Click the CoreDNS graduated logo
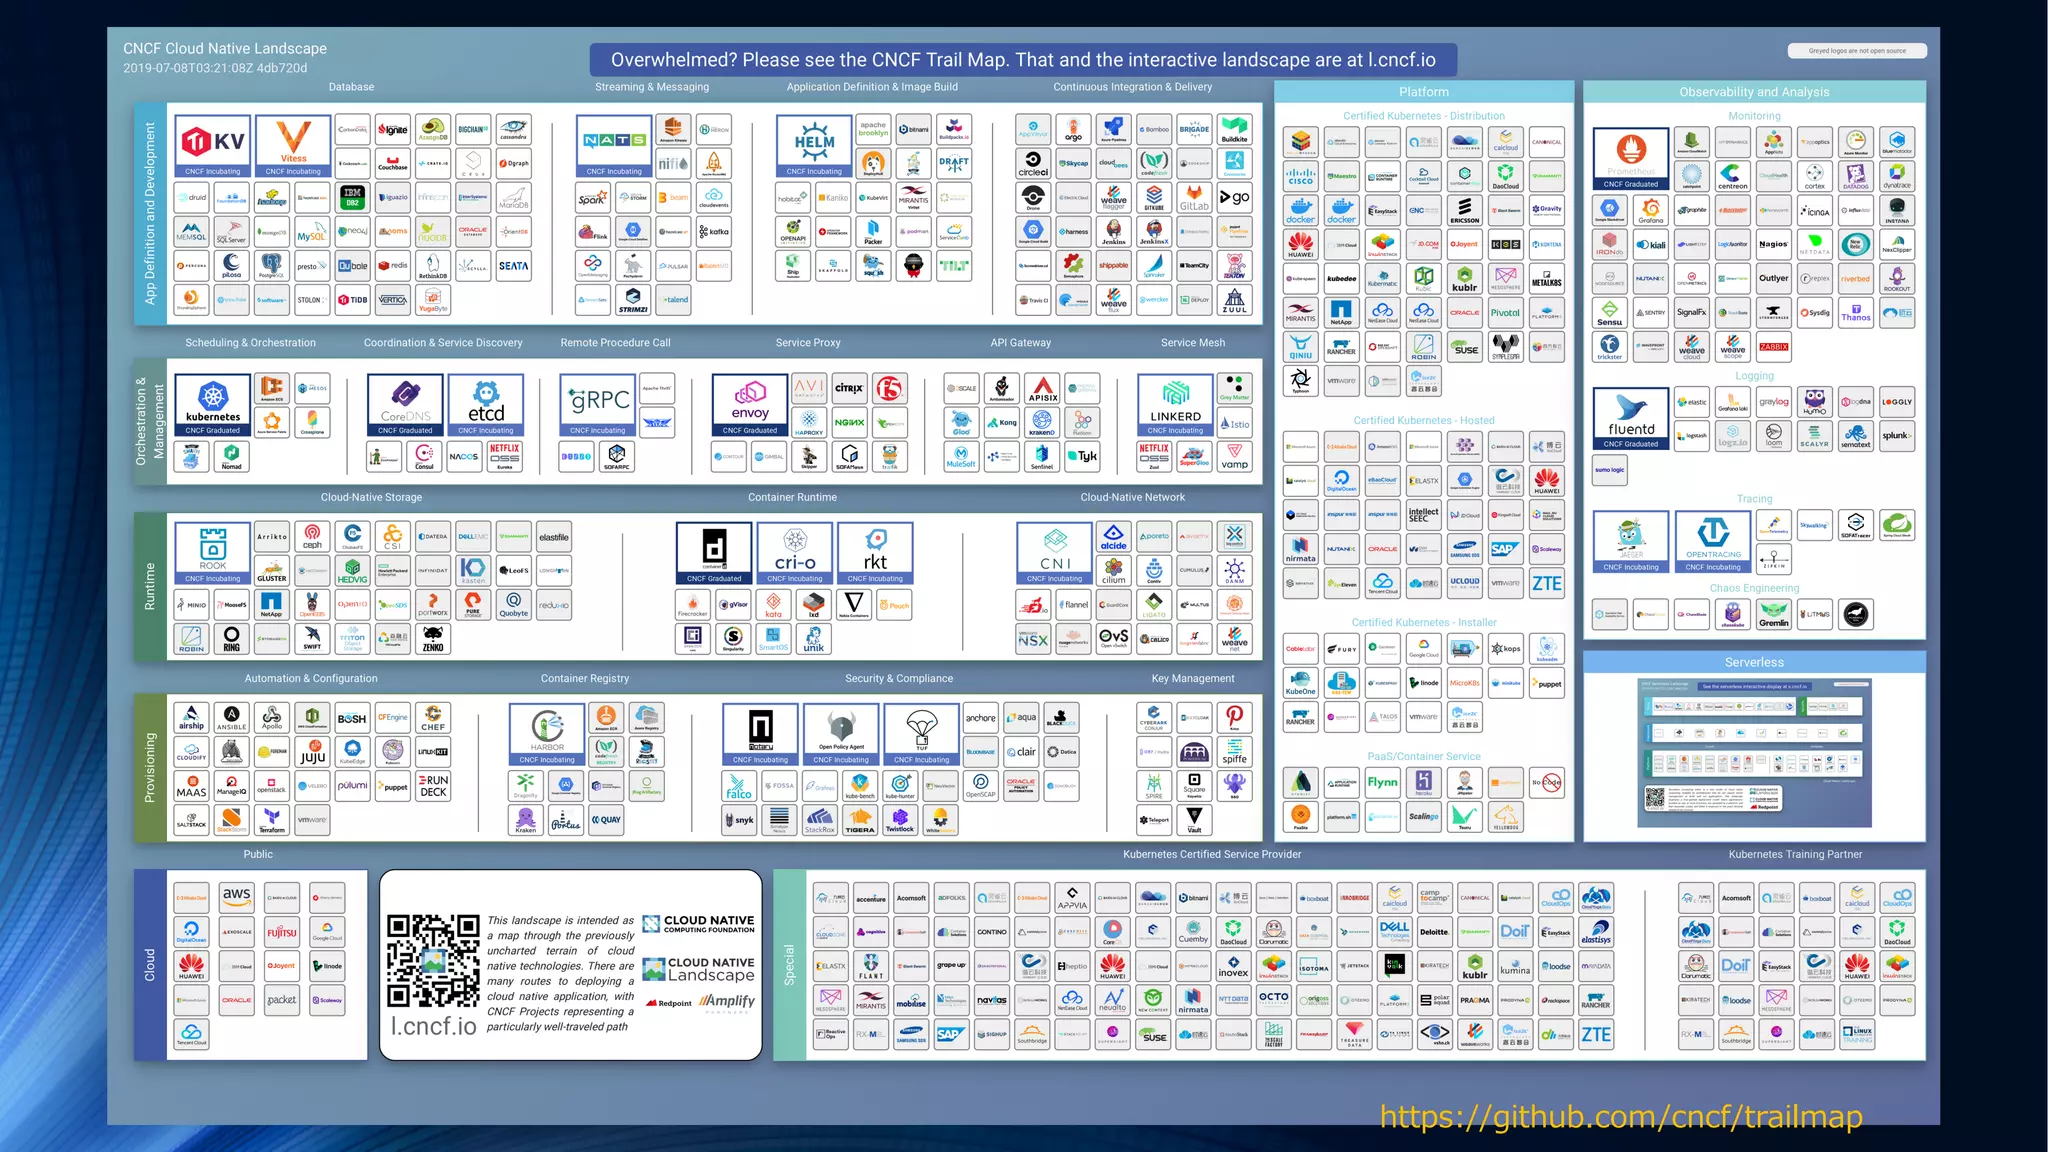 coord(405,404)
